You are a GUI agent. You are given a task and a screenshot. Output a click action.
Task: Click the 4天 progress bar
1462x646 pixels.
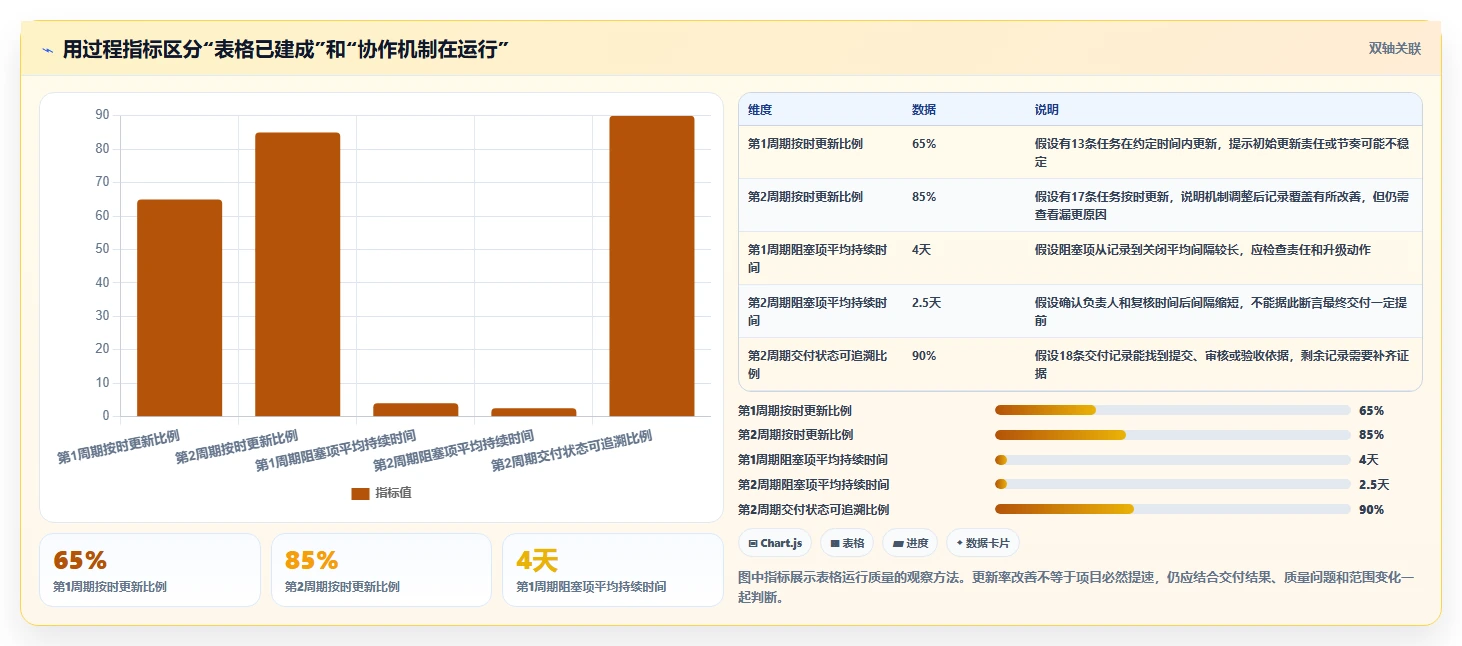click(x=1172, y=460)
